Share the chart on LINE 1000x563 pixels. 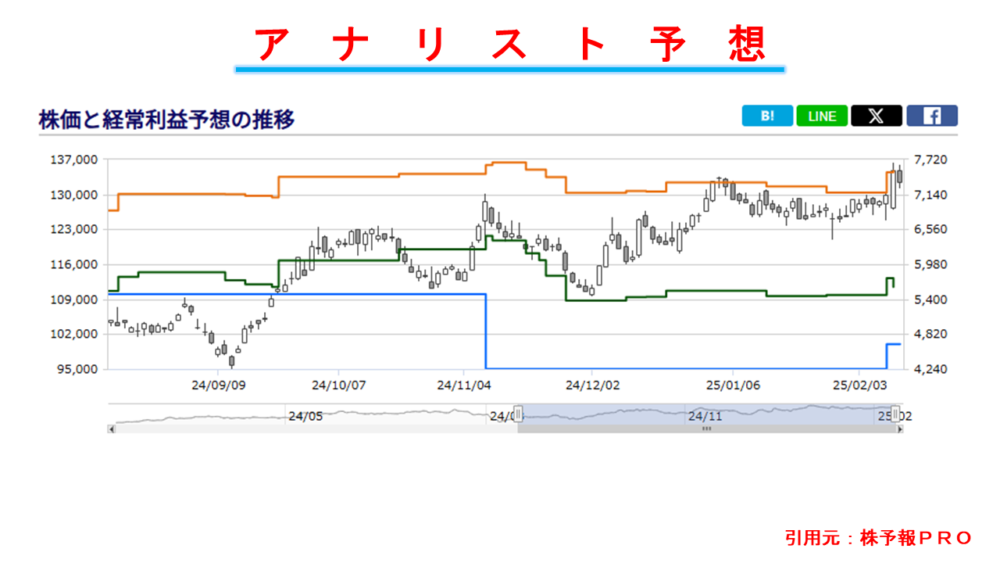pos(821,116)
